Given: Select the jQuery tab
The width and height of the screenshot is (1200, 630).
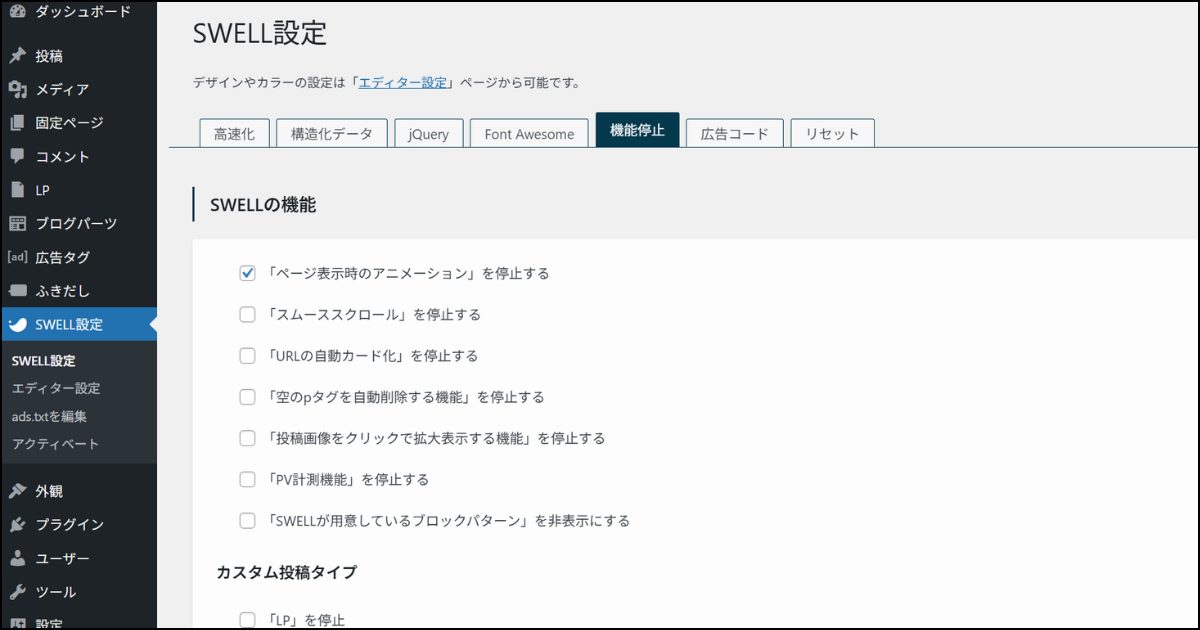Looking at the screenshot, I should (x=429, y=133).
